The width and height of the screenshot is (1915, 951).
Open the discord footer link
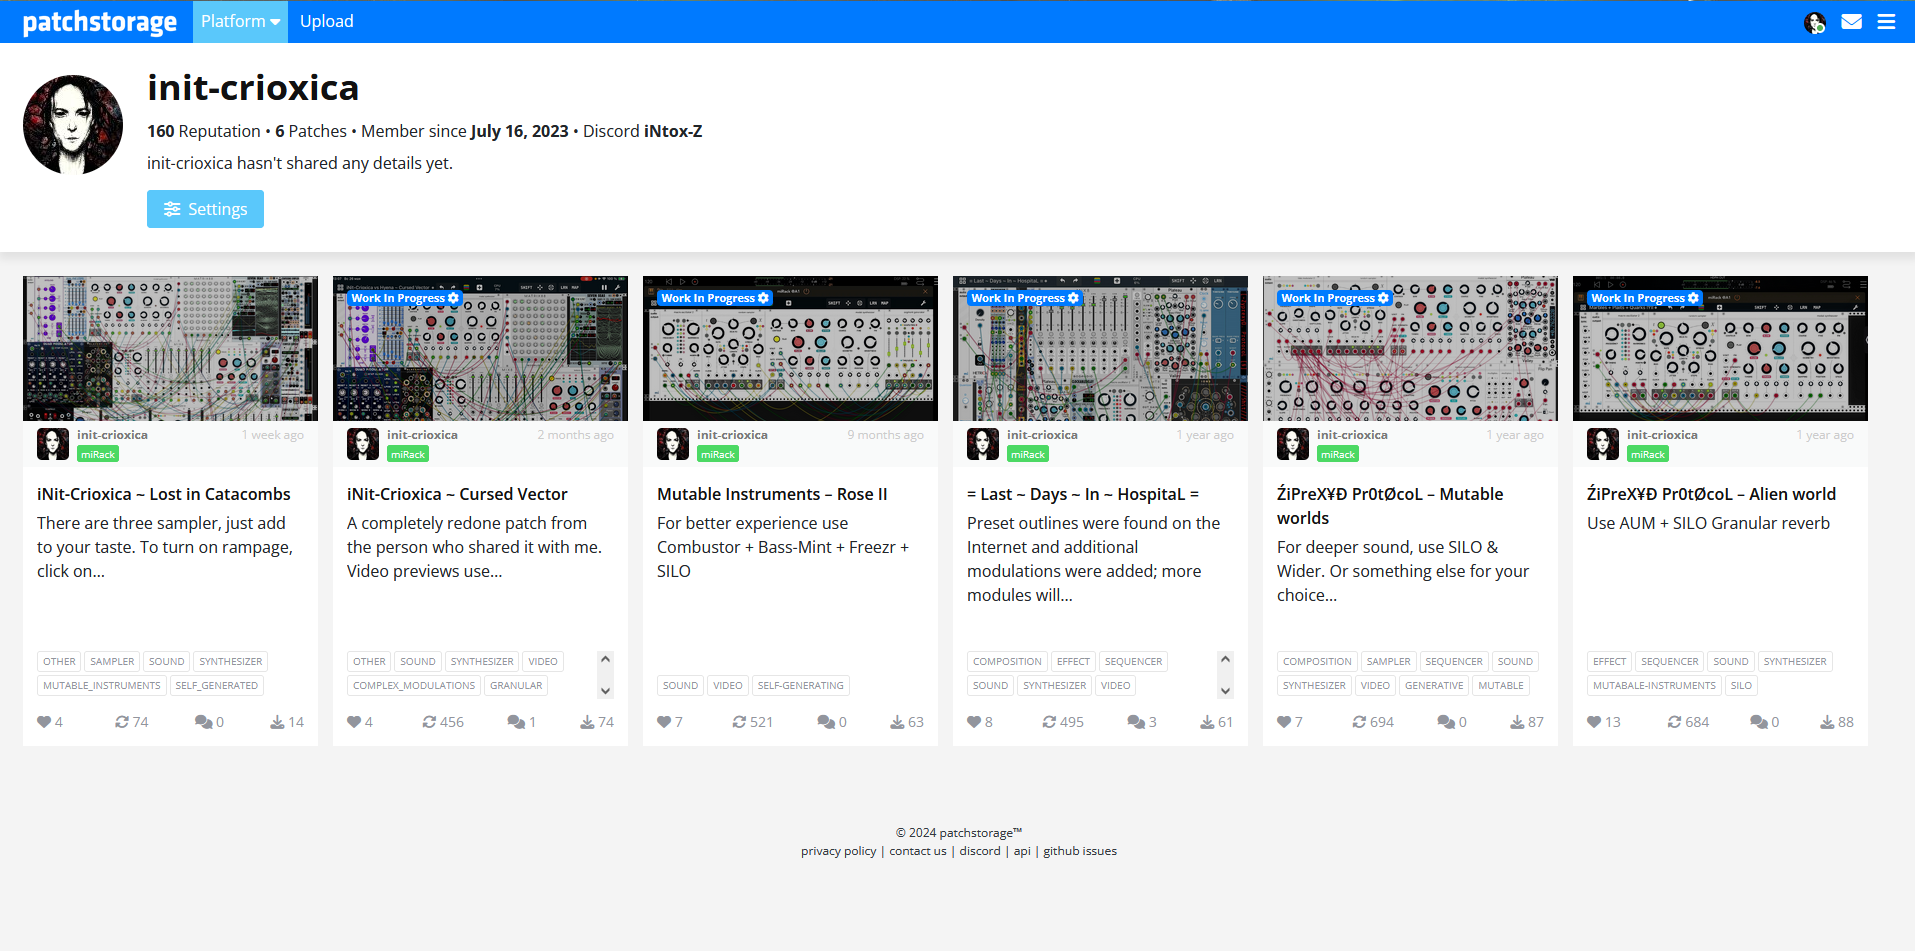[980, 851]
